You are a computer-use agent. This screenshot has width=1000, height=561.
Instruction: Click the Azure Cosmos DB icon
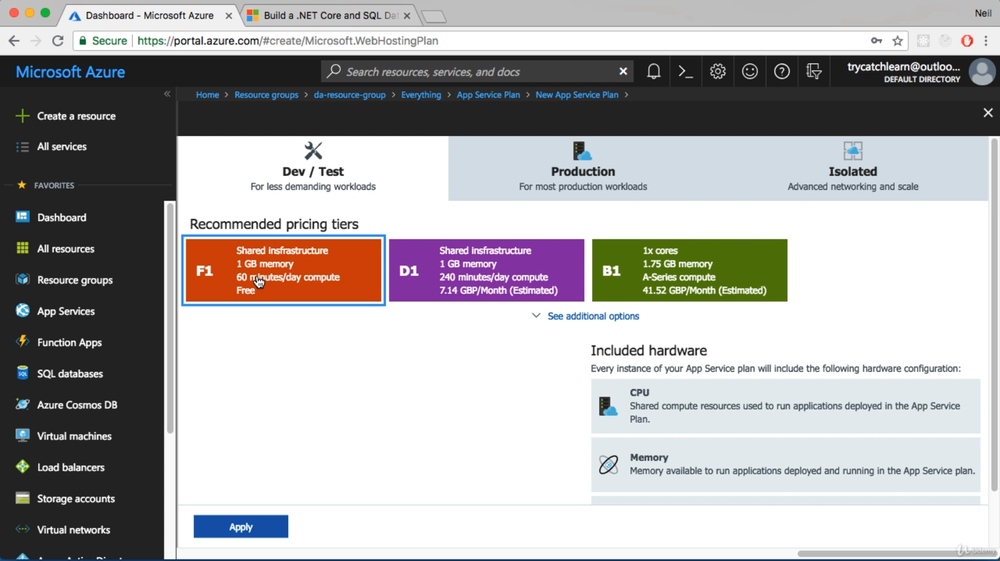pyautogui.click(x=22, y=404)
